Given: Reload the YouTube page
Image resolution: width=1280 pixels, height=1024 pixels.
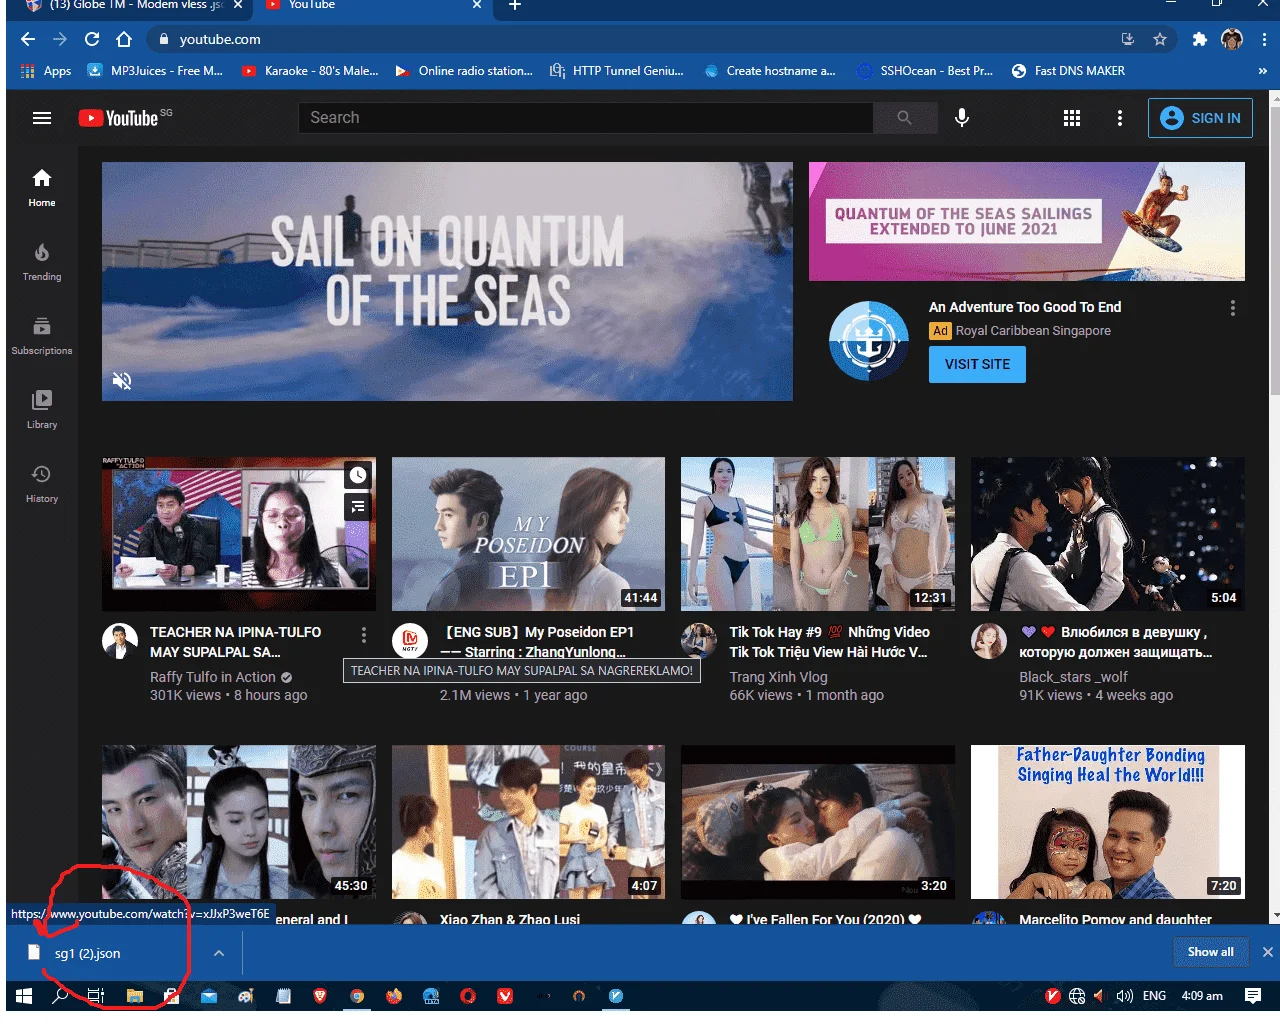Looking at the screenshot, I should pos(92,40).
